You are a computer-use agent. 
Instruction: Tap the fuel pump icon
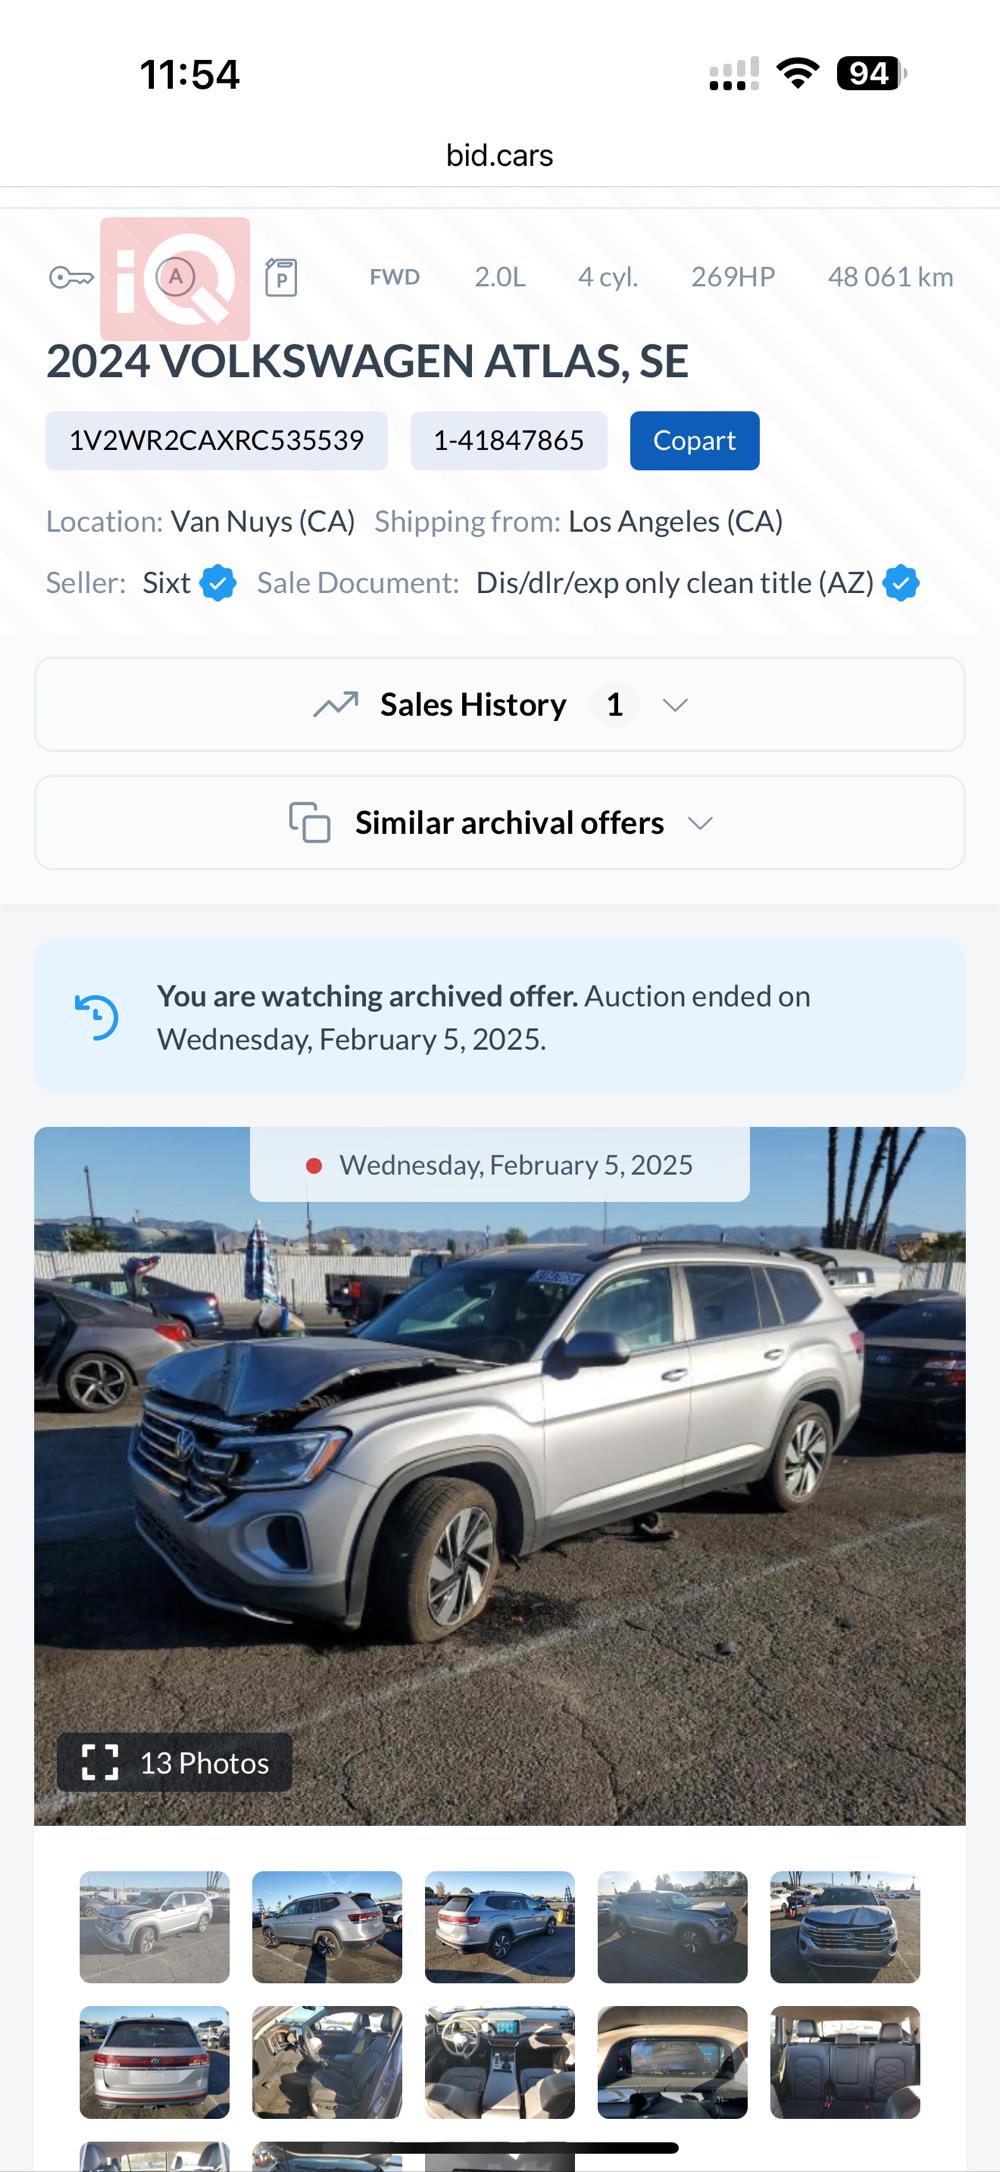281,277
